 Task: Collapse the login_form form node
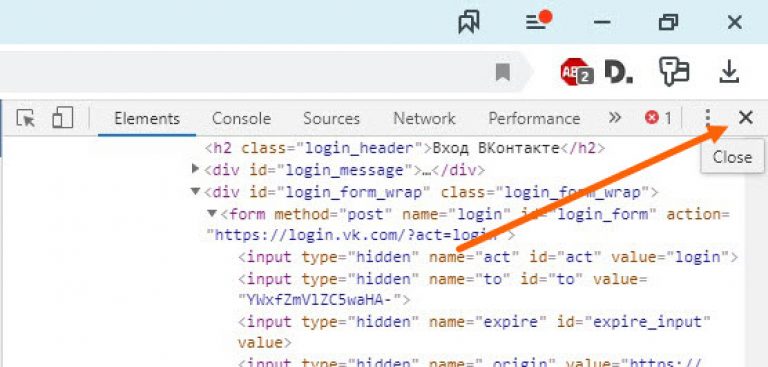[x=212, y=213]
